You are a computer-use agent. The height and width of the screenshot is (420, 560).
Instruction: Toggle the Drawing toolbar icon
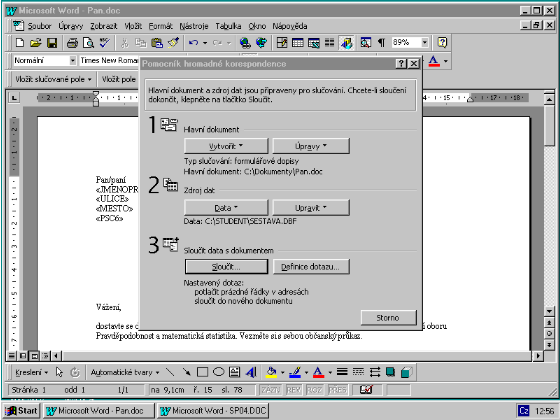[346, 43]
